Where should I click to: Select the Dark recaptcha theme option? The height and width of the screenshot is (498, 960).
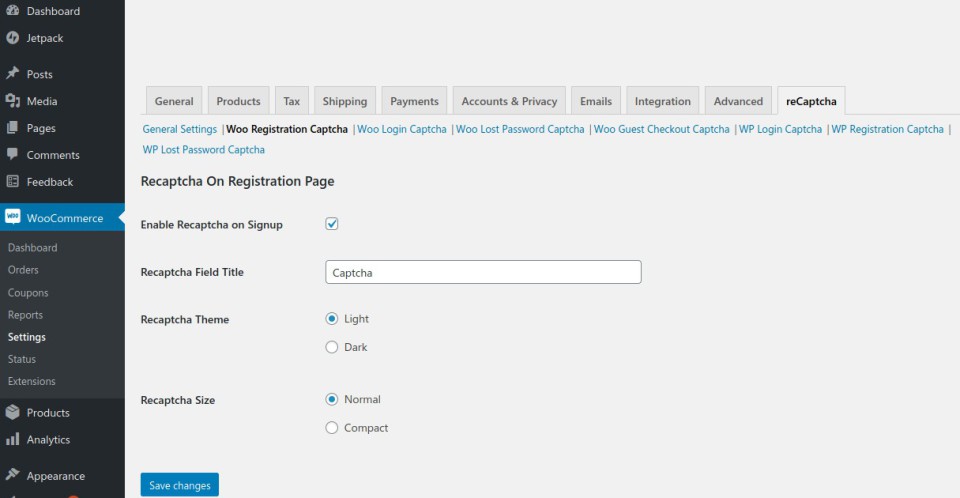pyautogui.click(x=332, y=347)
